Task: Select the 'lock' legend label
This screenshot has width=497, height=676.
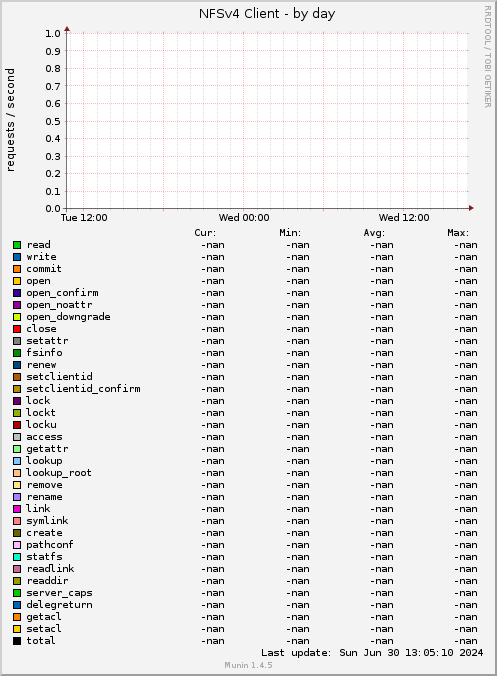Action: pos(38,401)
